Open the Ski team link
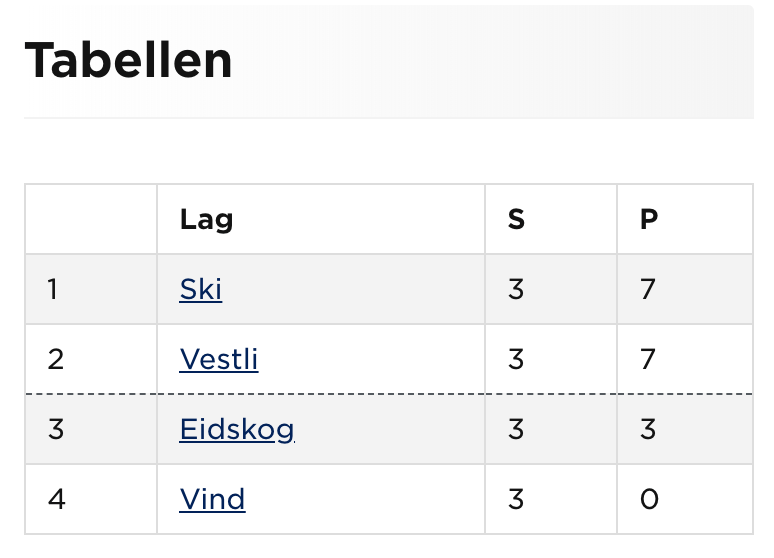Image resolution: width=774 pixels, height=558 pixels. tap(201, 289)
